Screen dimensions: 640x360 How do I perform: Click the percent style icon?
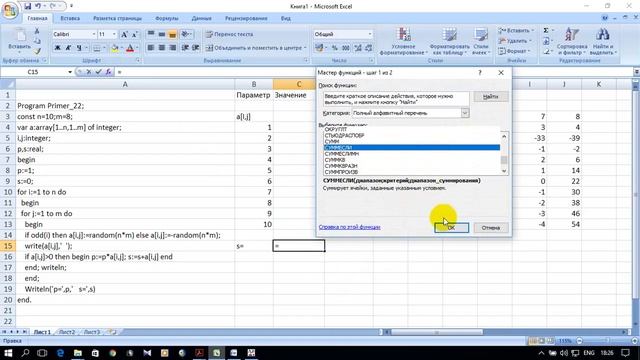coord(334,48)
